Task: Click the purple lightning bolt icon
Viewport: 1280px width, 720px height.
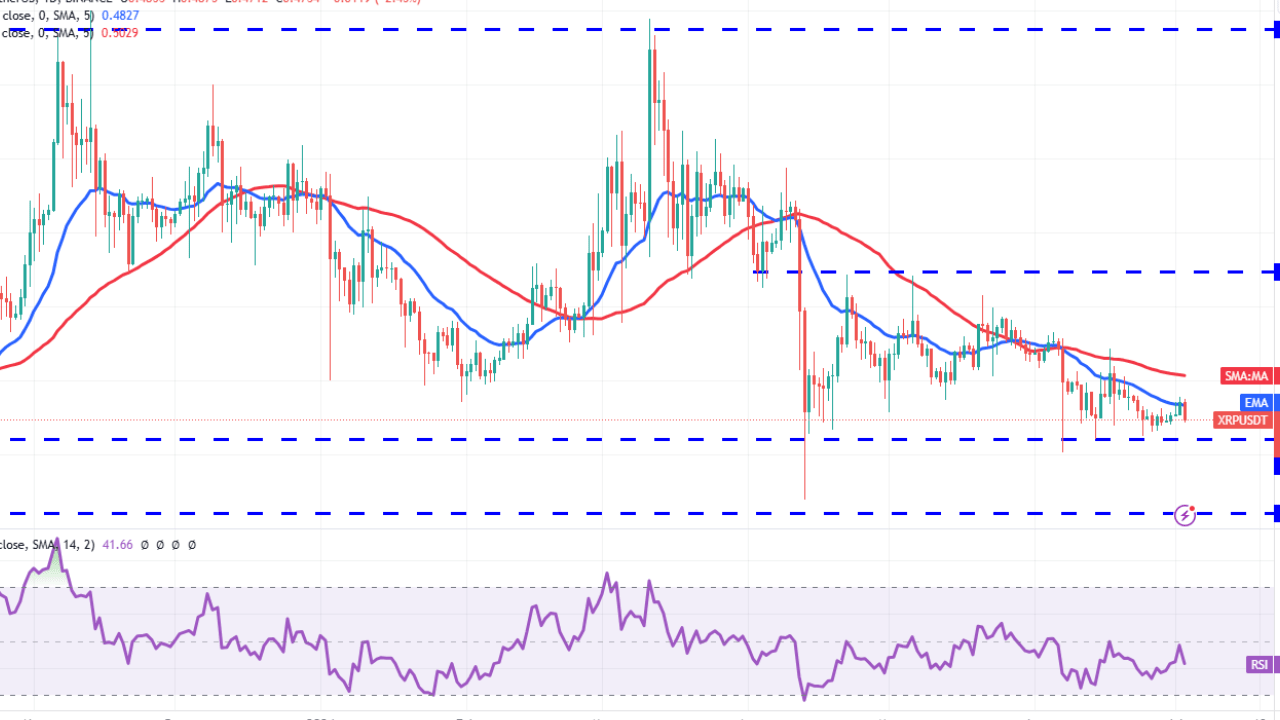Action: click(1185, 516)
